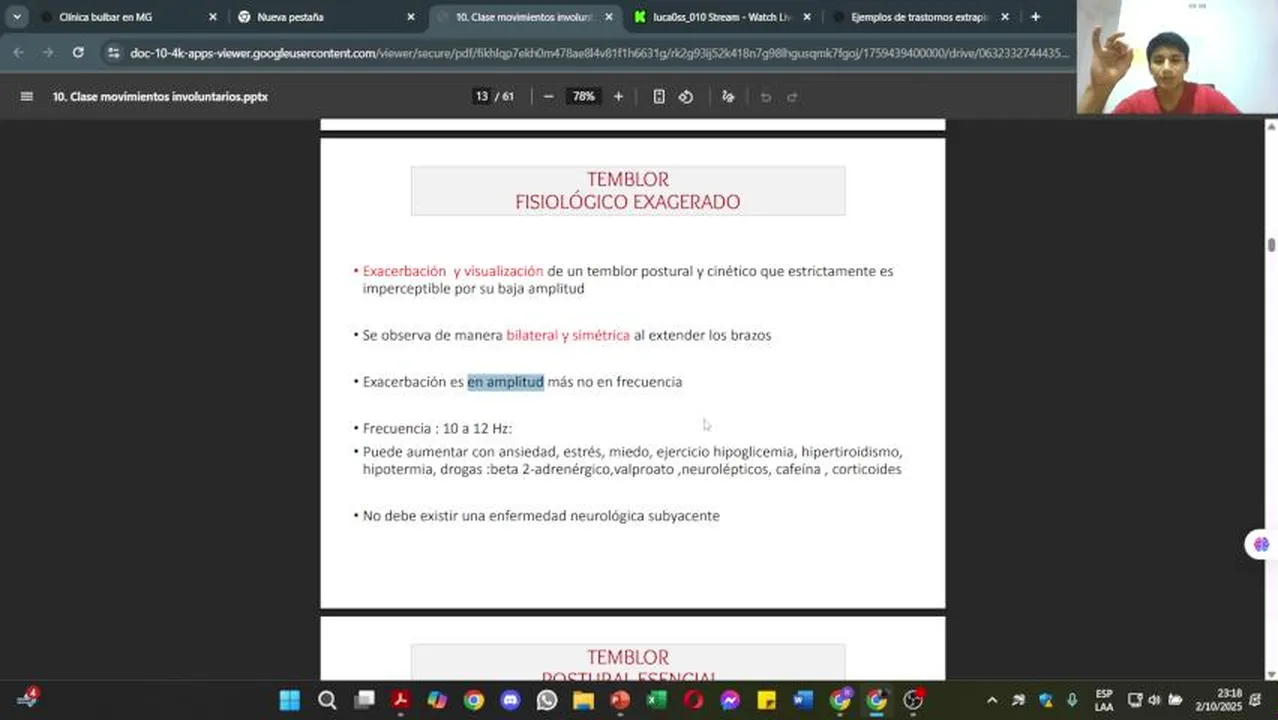
Task: Open Opera browser from taskbar
Action: click(693, 700)
